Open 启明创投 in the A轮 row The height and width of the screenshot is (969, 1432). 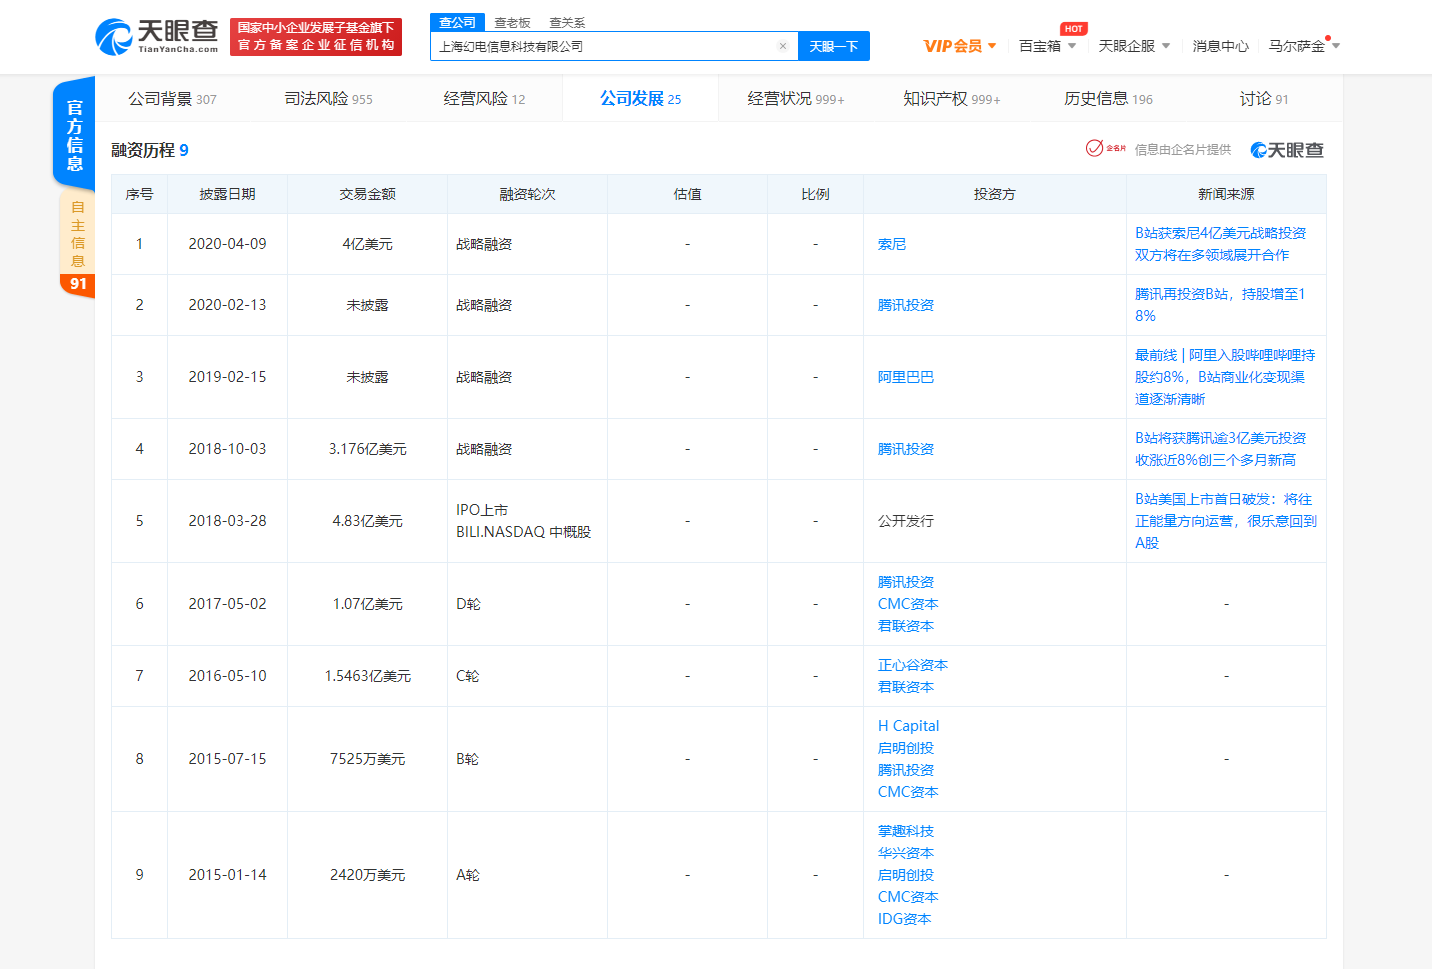(906, 875)
